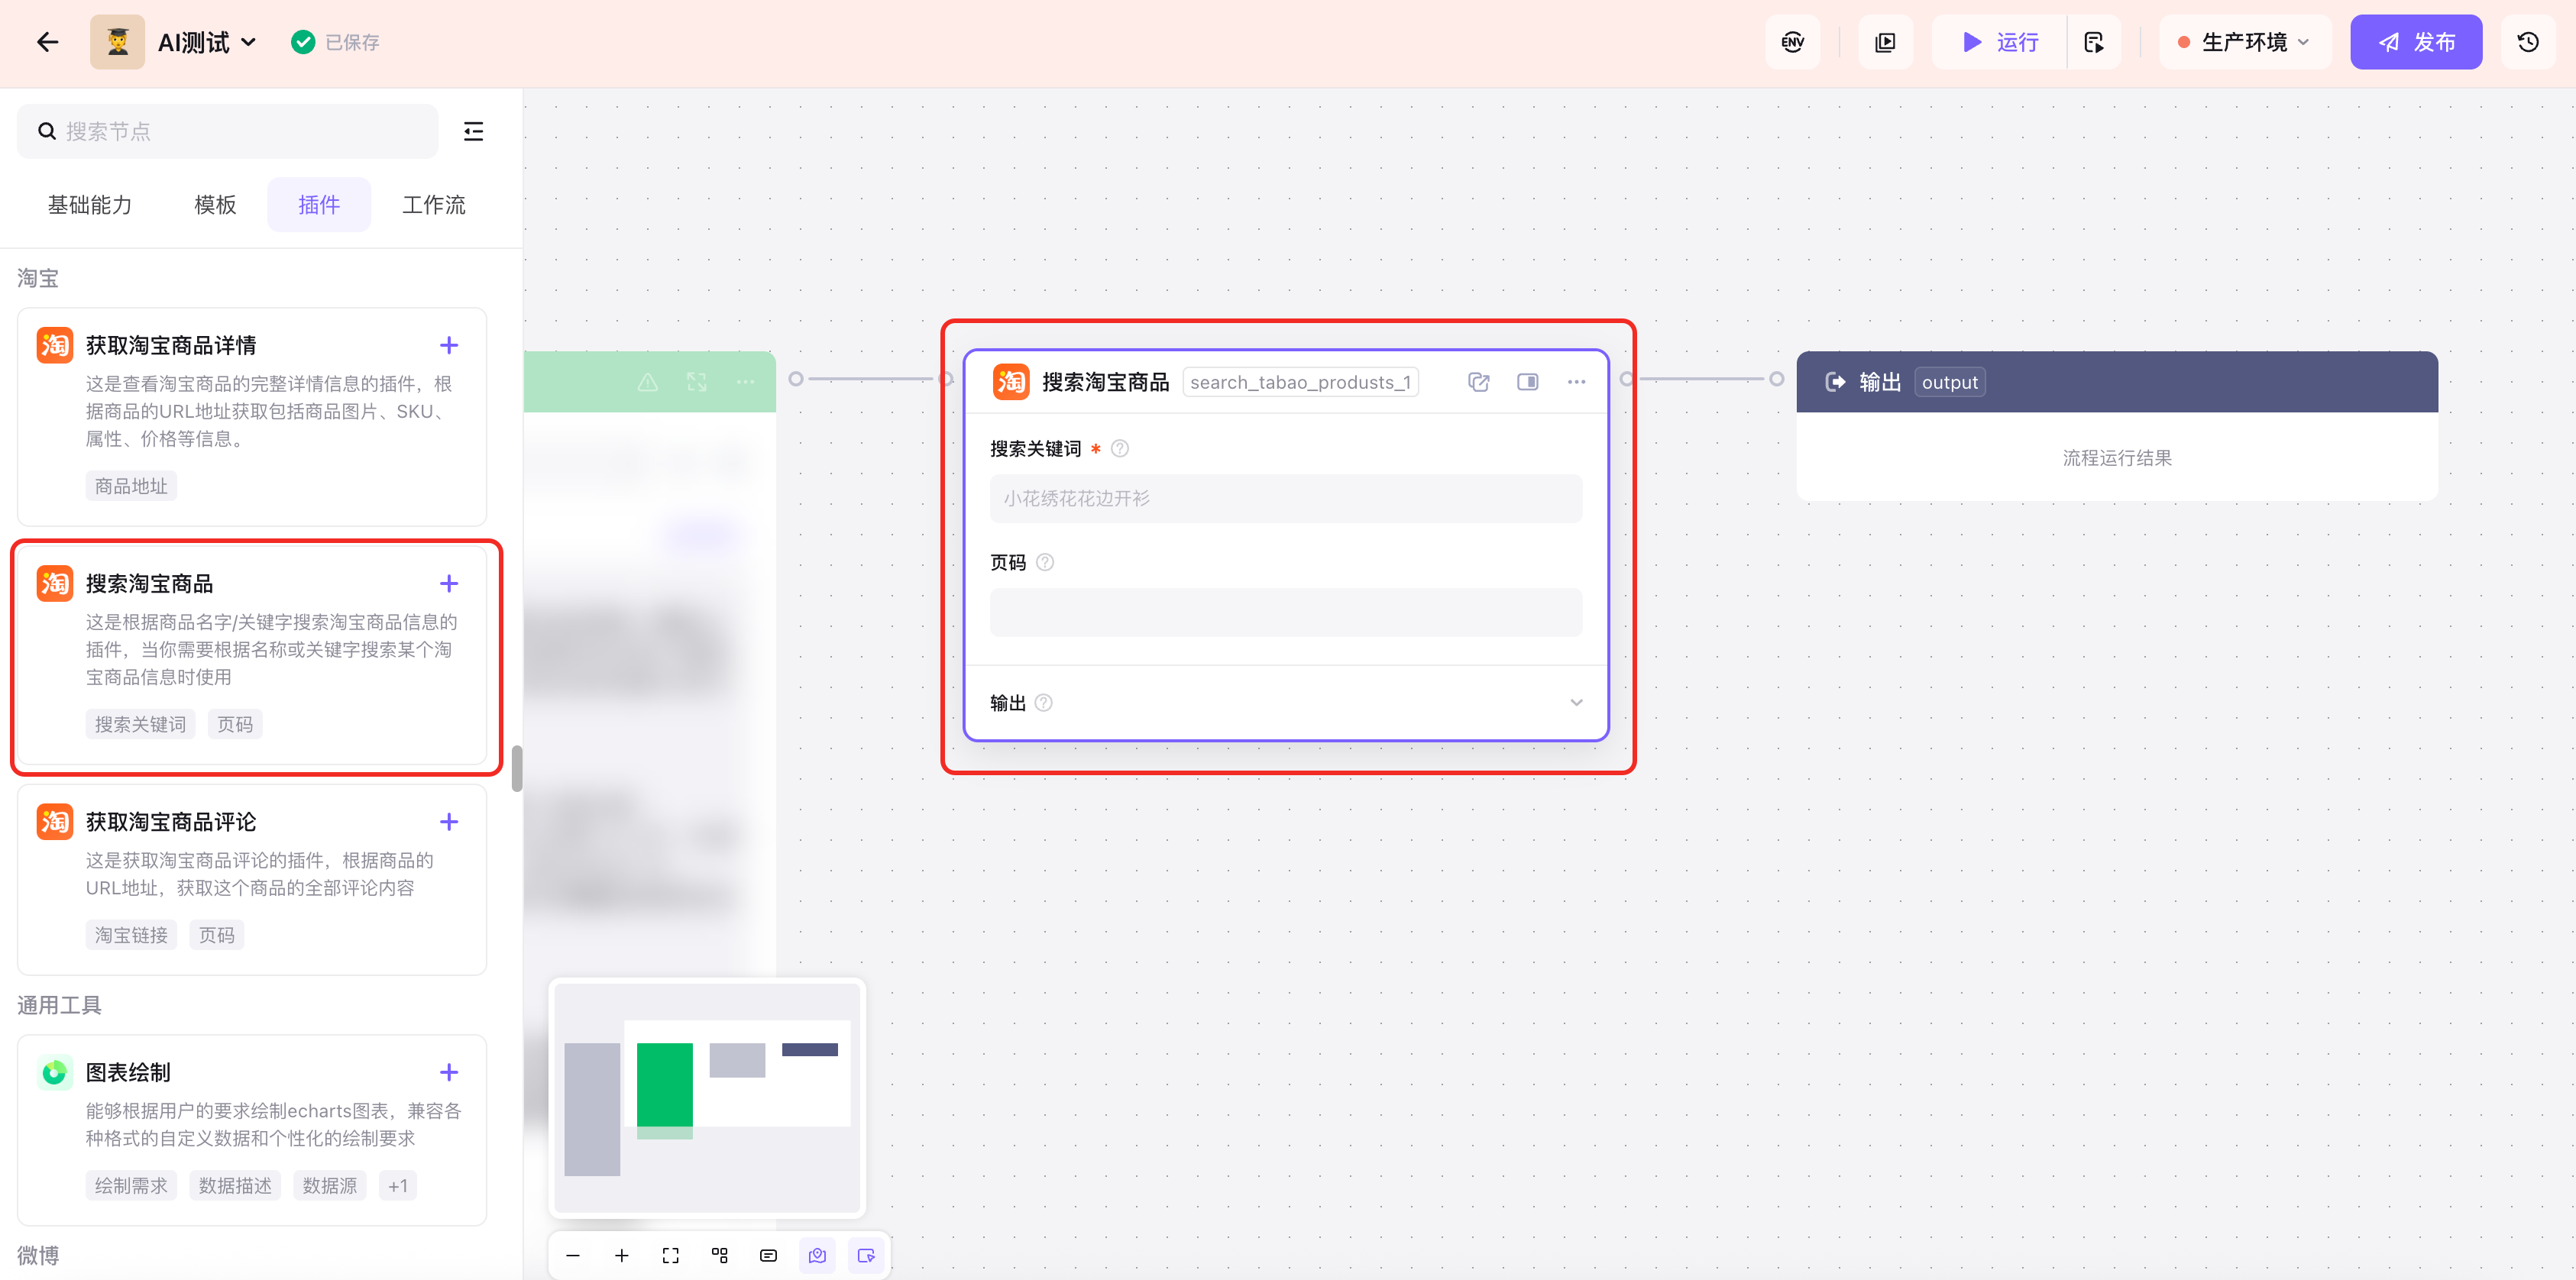
Task: Add 获取淘宝商品评论 plugin with plus icon
Action: point(449,822)
